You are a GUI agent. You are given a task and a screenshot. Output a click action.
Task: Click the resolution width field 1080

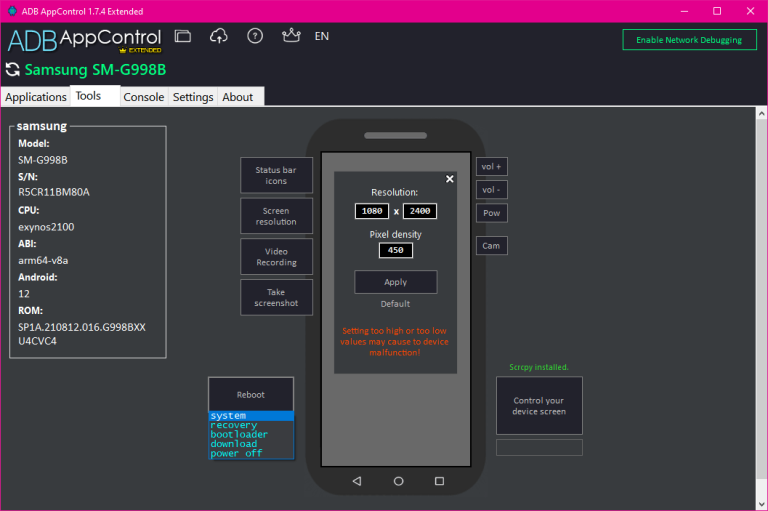click(x=372, y=211)
